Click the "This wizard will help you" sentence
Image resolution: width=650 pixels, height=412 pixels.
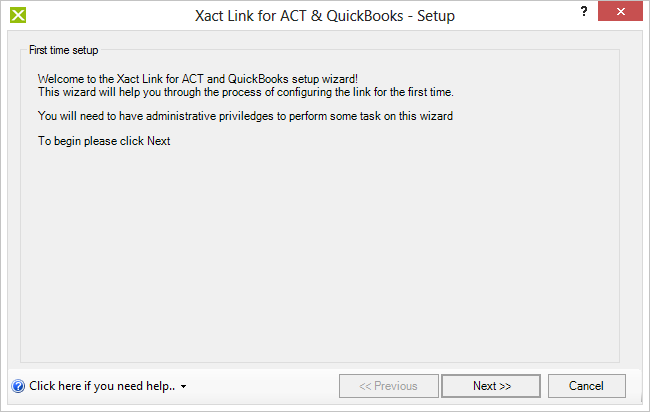(x=246, y=92)
